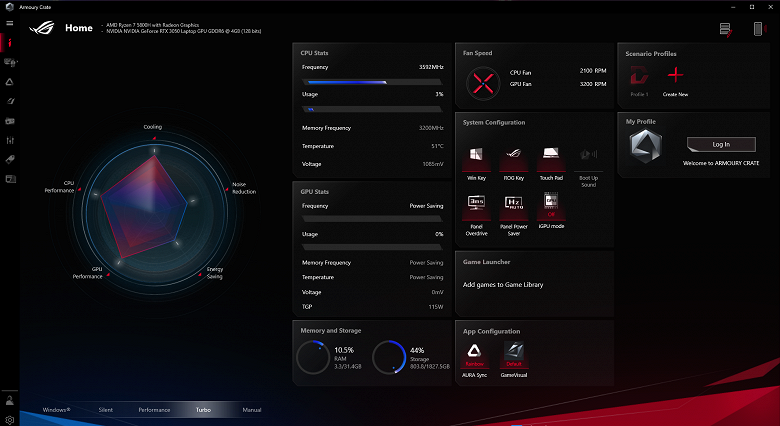Open GameVisual app configuration
Viewport: 780px width, 426px height.
click(513, 352)
